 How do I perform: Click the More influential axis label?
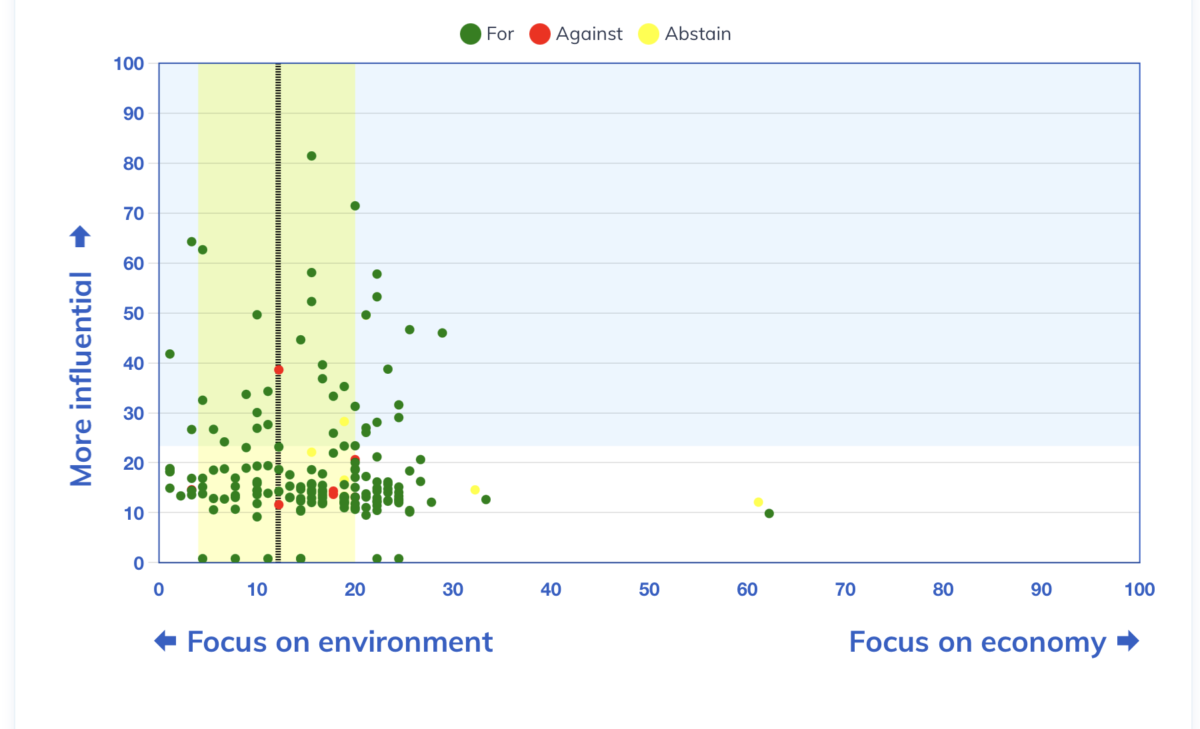[x=81, y=379]
